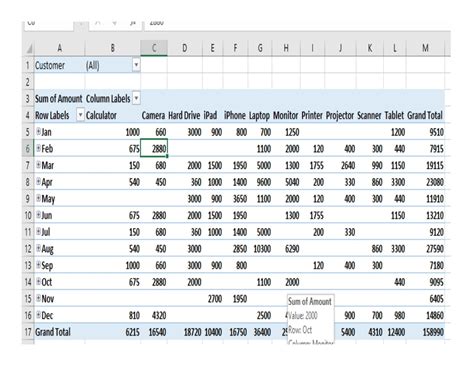Expand the May row group

[38, 198]
